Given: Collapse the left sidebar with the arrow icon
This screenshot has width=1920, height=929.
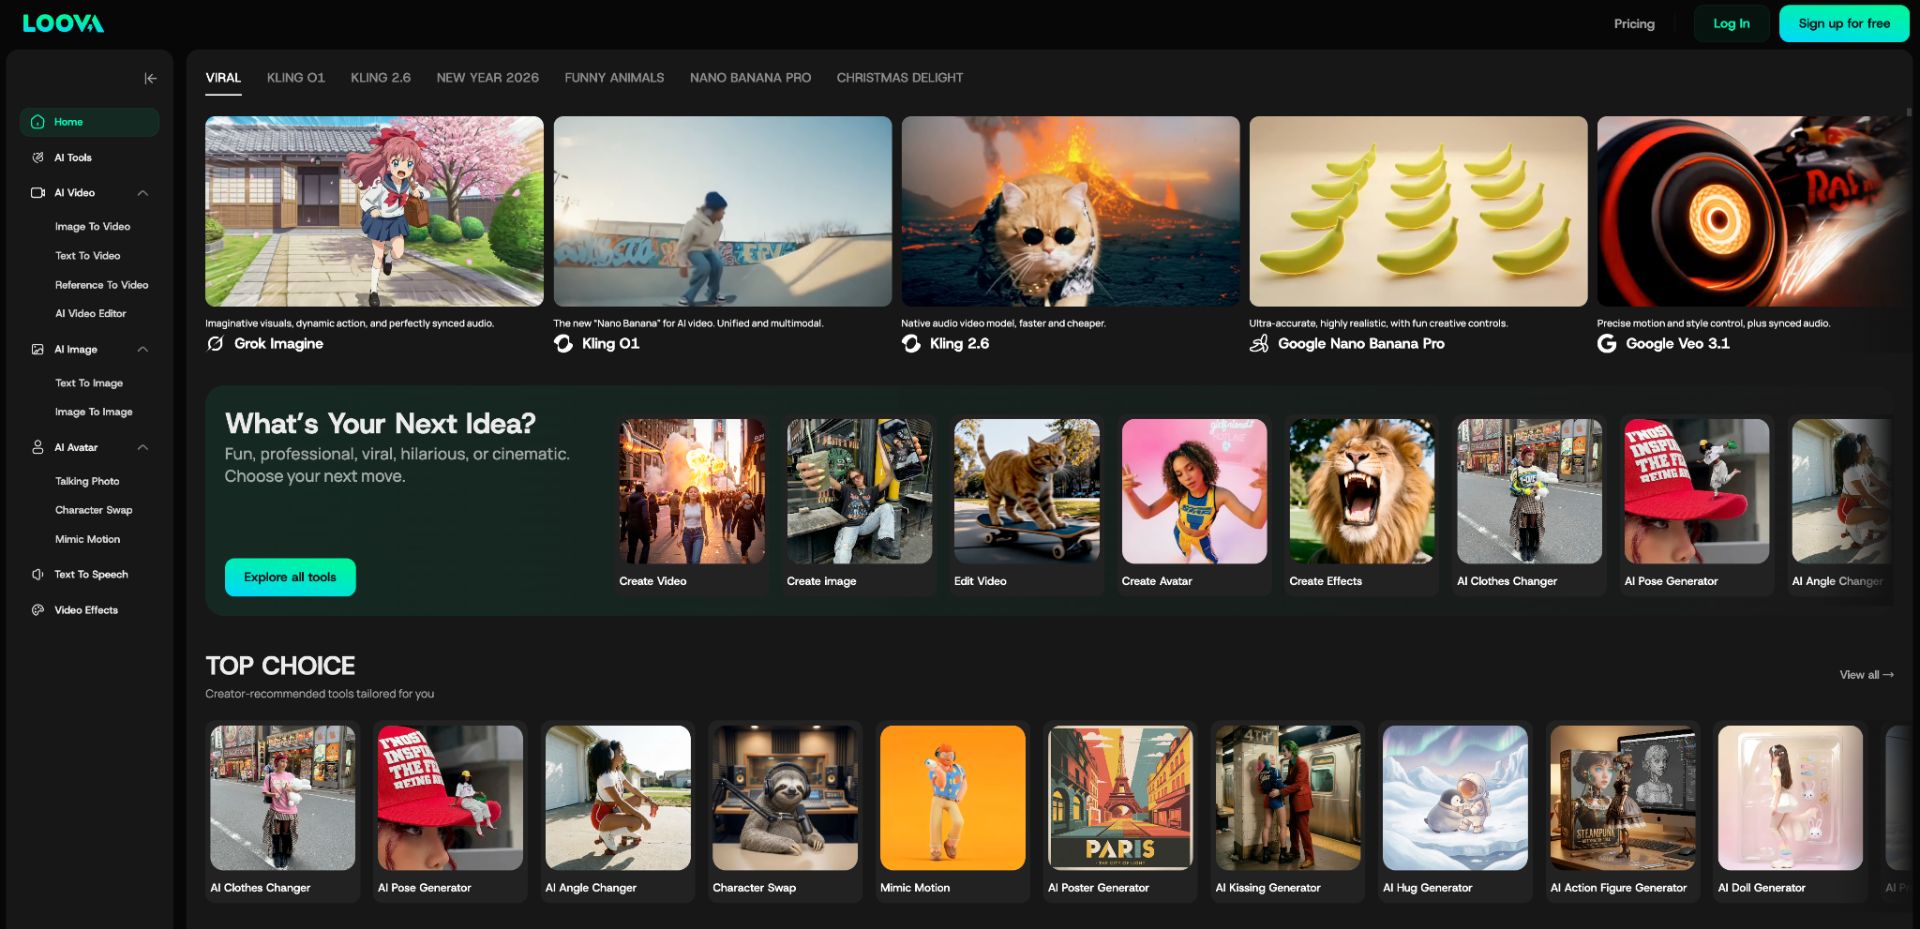Looking at the screenshot, I should [x=150, y=78].
